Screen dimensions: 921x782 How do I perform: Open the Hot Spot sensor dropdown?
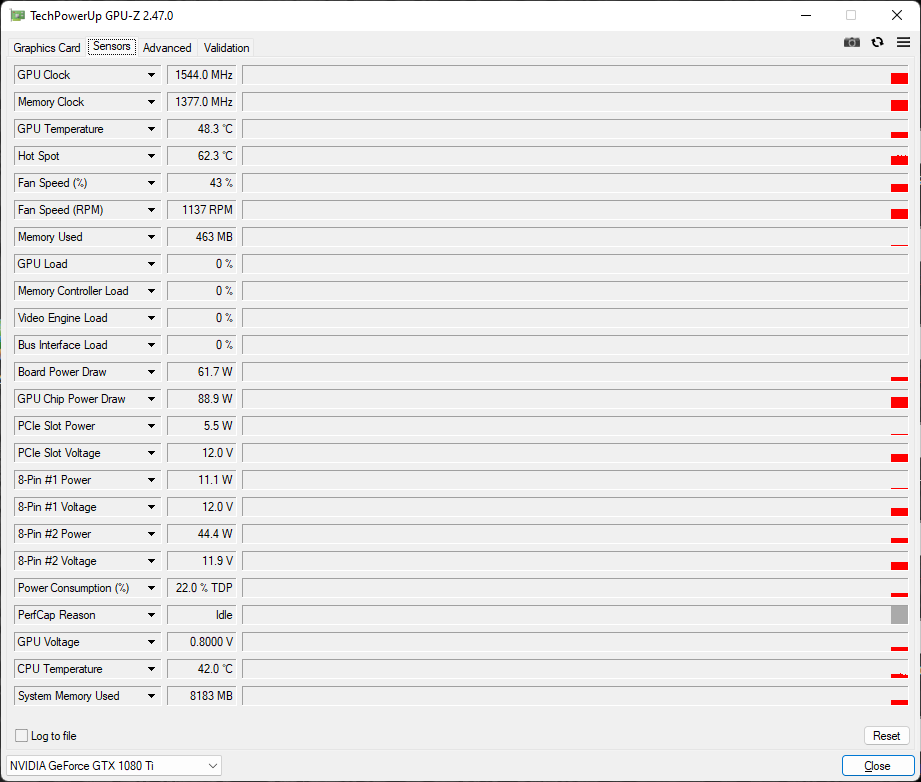click(x=151, y=156)
